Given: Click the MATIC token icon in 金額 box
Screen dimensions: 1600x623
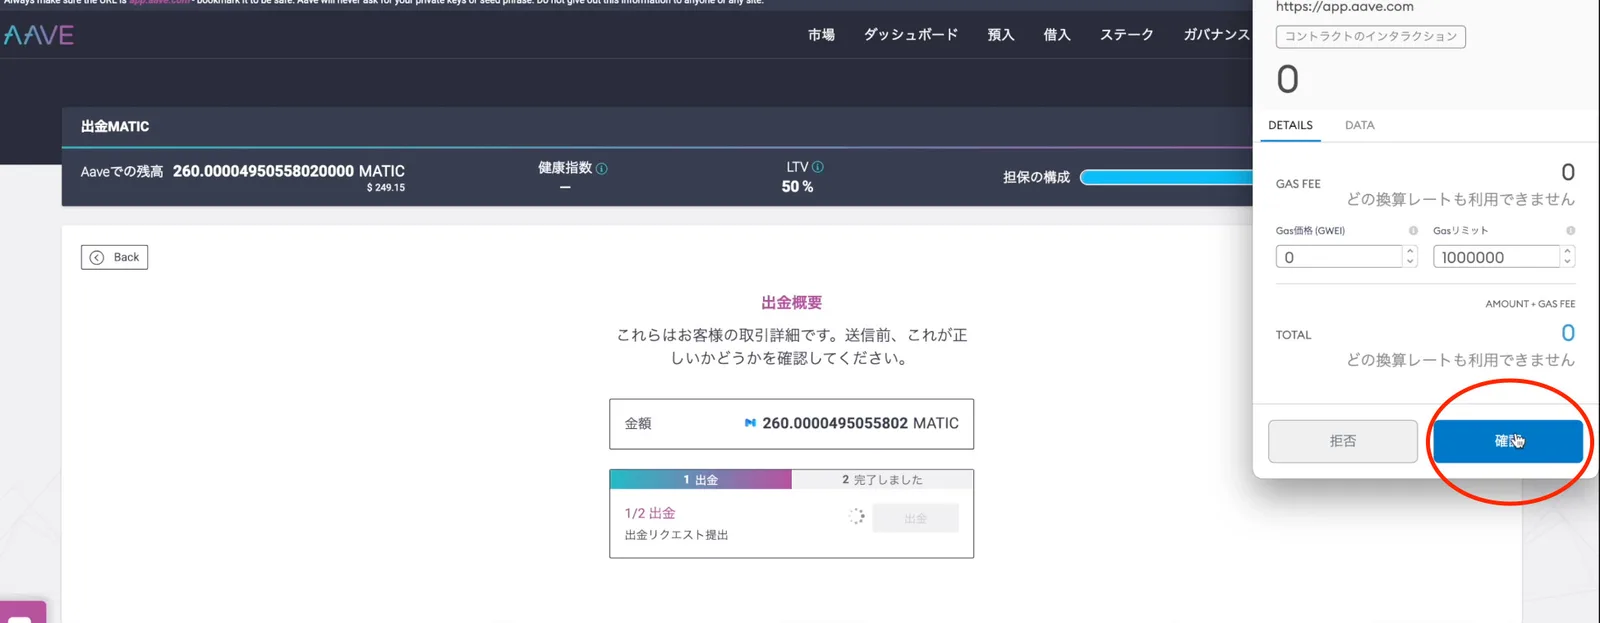Looking at the screenshot, I should point(750,423).
